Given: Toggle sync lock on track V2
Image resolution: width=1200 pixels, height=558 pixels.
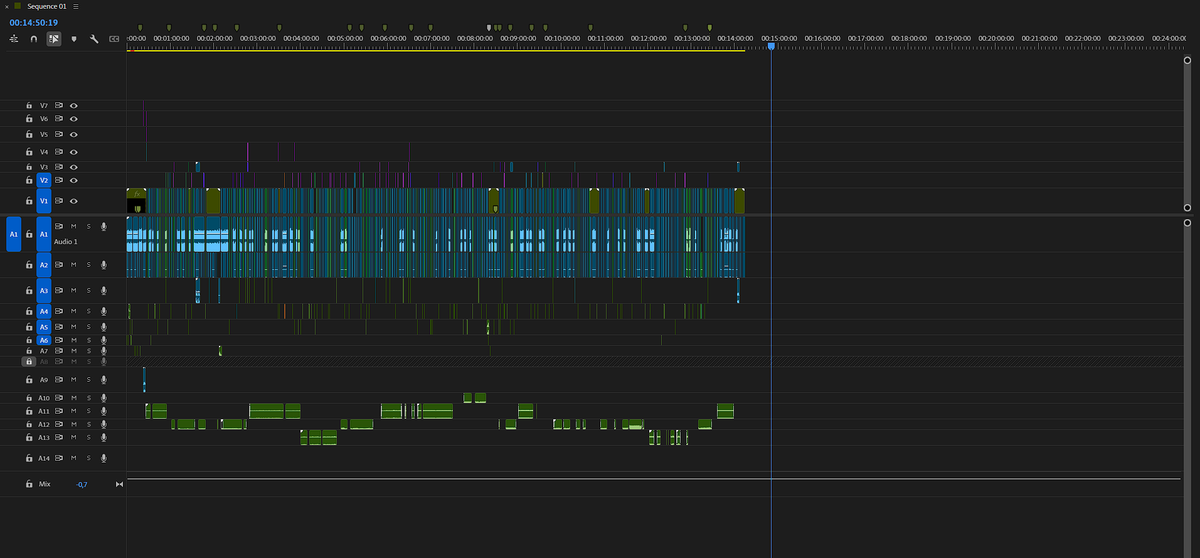Looking at the screenshot, I should click(59, 180).
